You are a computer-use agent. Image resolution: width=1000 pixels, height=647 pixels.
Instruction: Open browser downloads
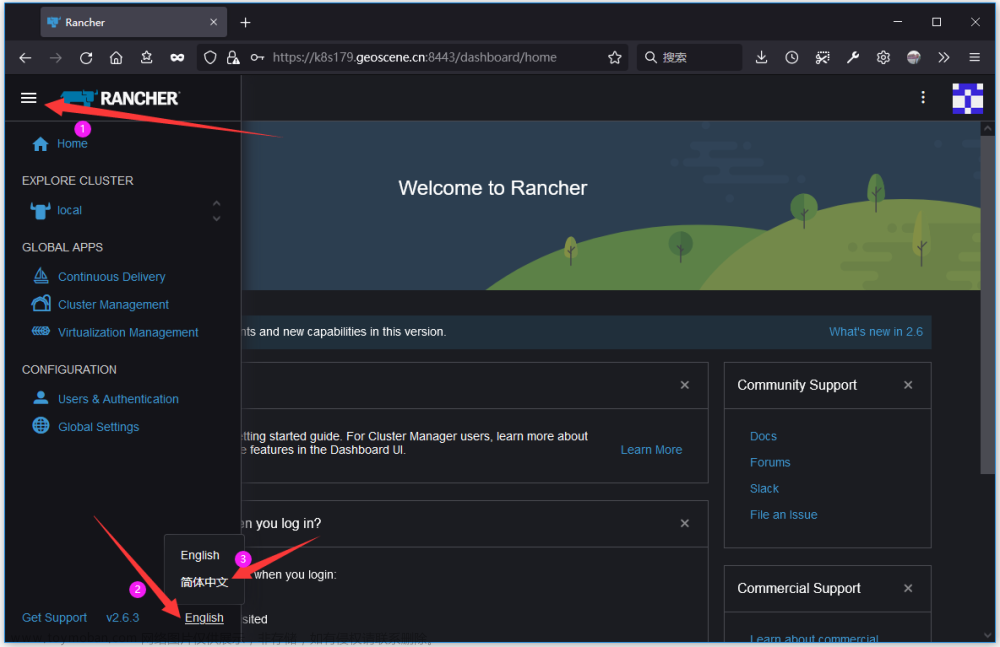pos(761,58)
